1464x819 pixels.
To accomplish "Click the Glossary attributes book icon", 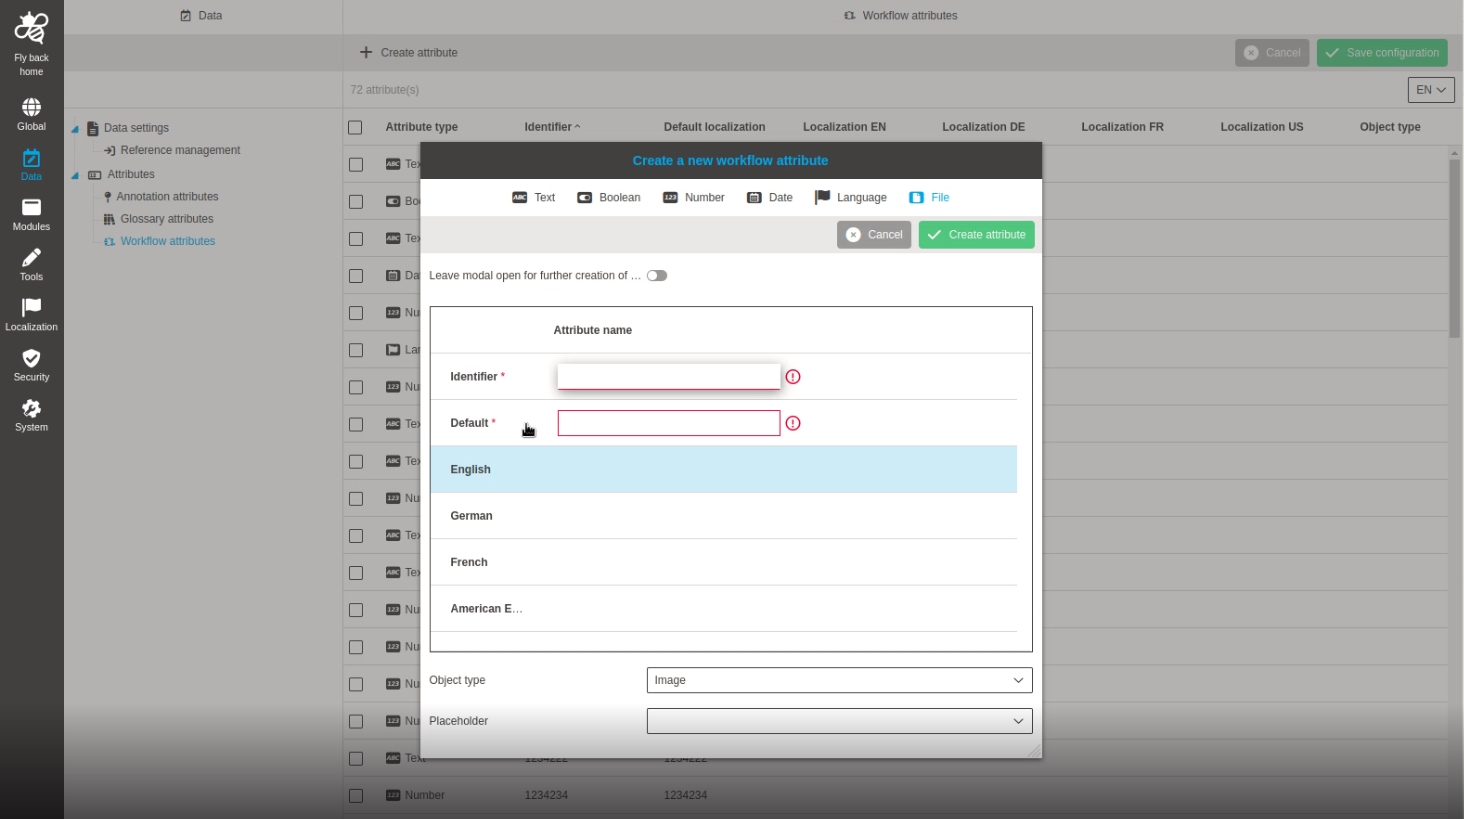I will (109, 219).
